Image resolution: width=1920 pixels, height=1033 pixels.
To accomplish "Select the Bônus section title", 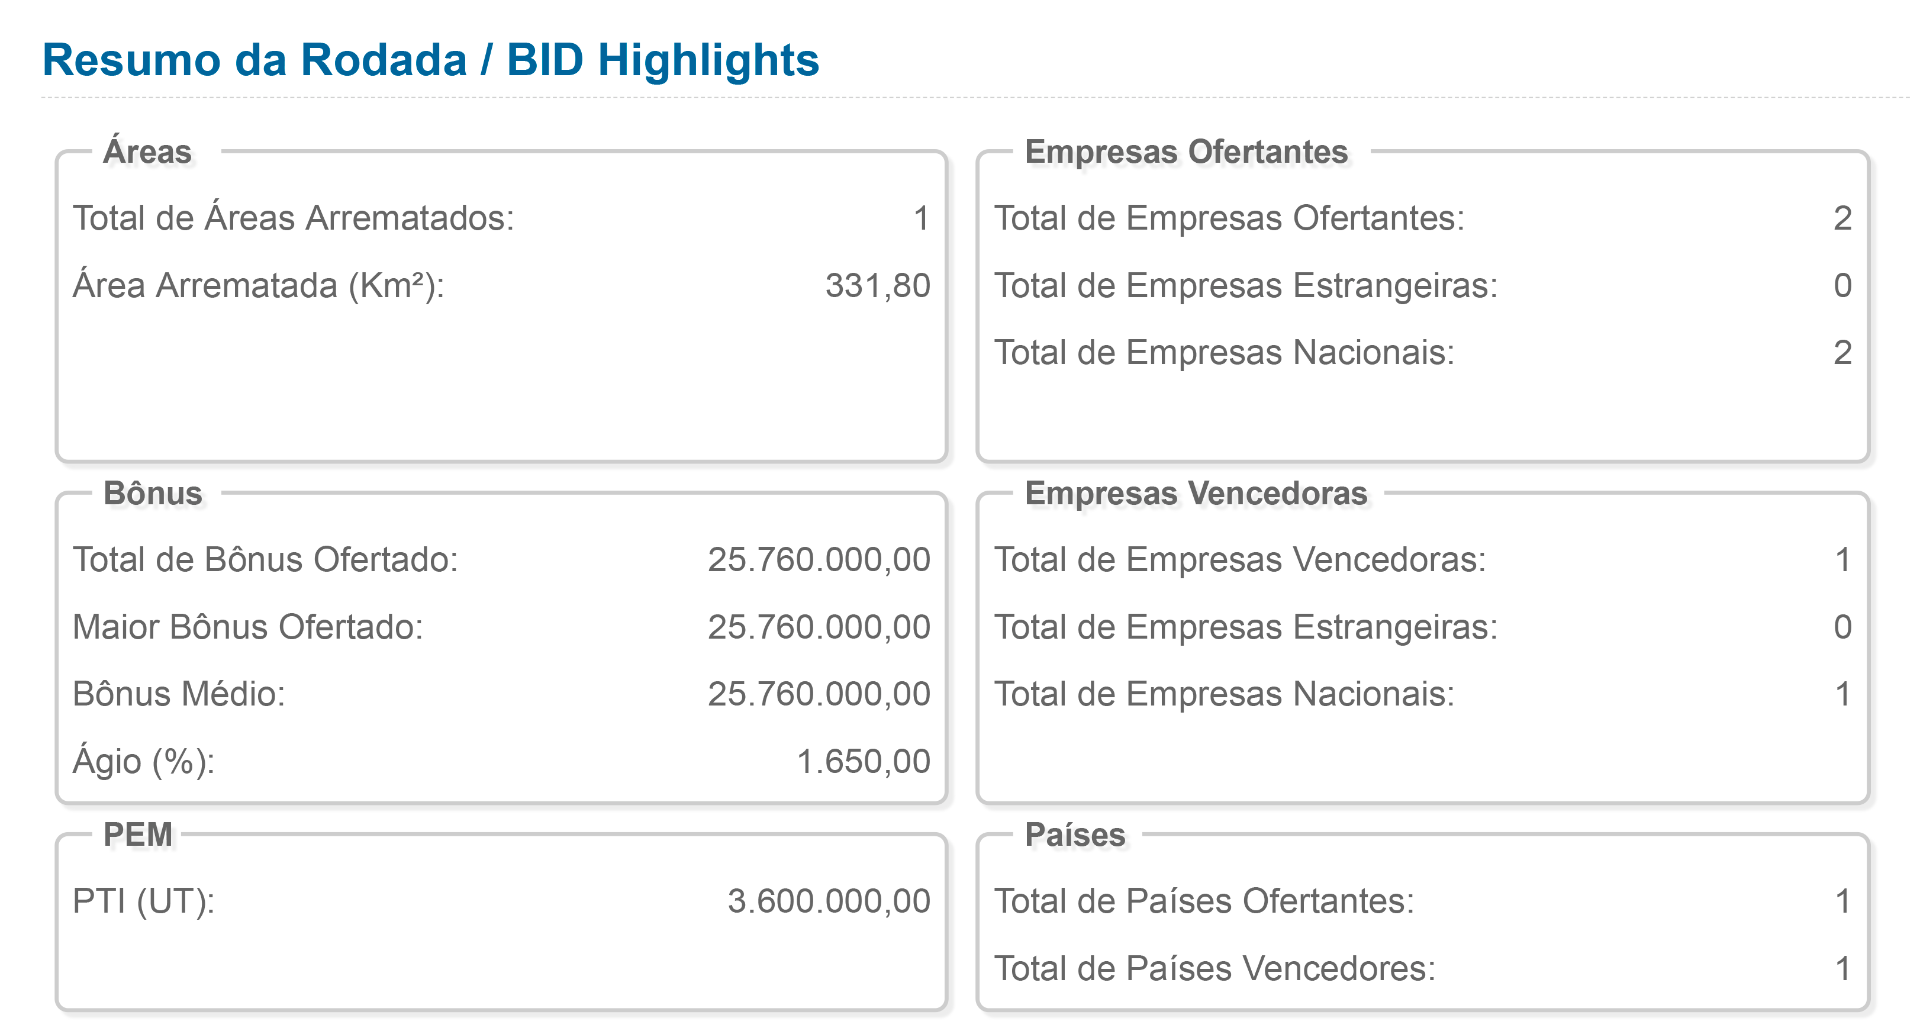I will [152, 493].
